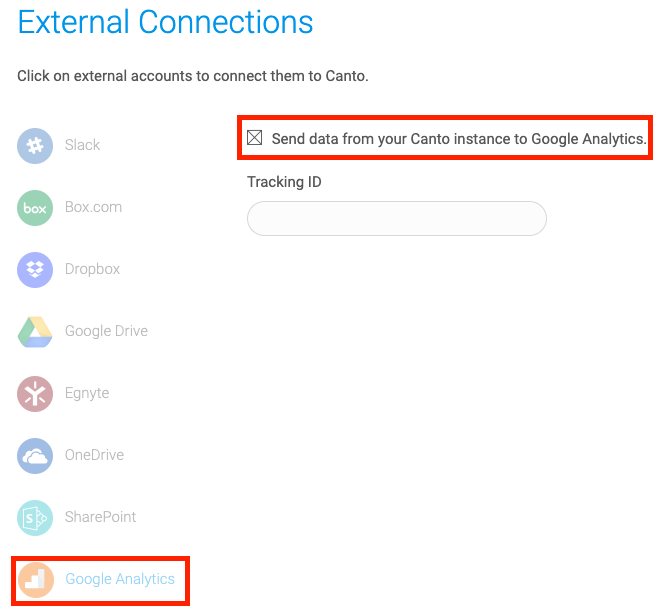Open the Box.com connection label
This screenshot has width=658, height=609.
pyautogui.click(x=93, y=207)
